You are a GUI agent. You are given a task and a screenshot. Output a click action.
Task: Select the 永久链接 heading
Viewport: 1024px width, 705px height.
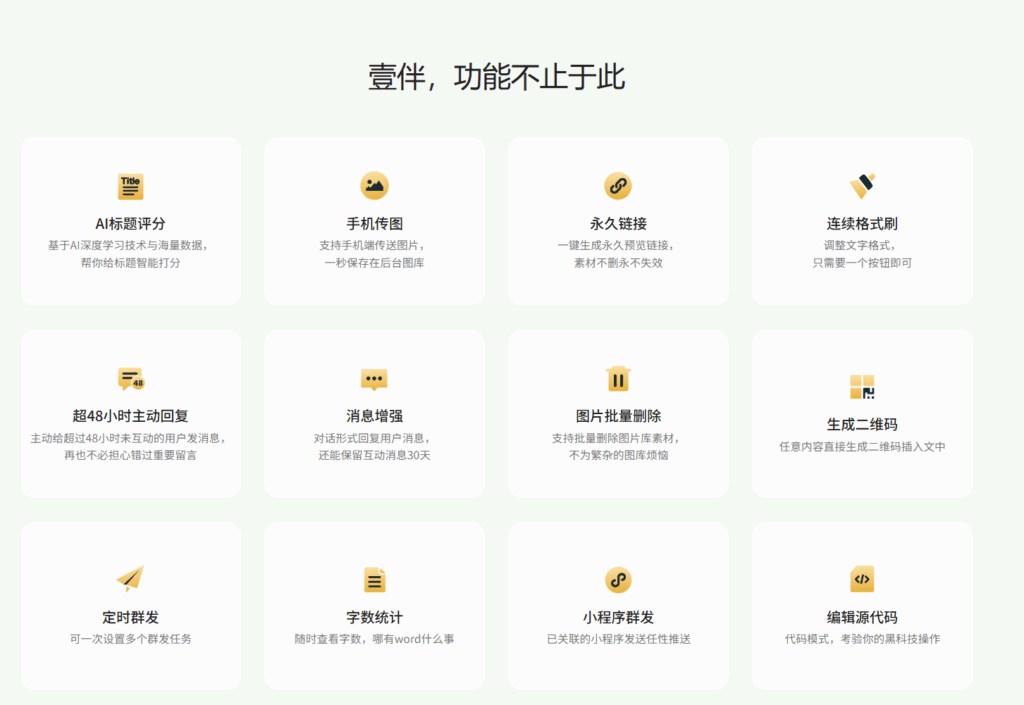tap(618, 224)
